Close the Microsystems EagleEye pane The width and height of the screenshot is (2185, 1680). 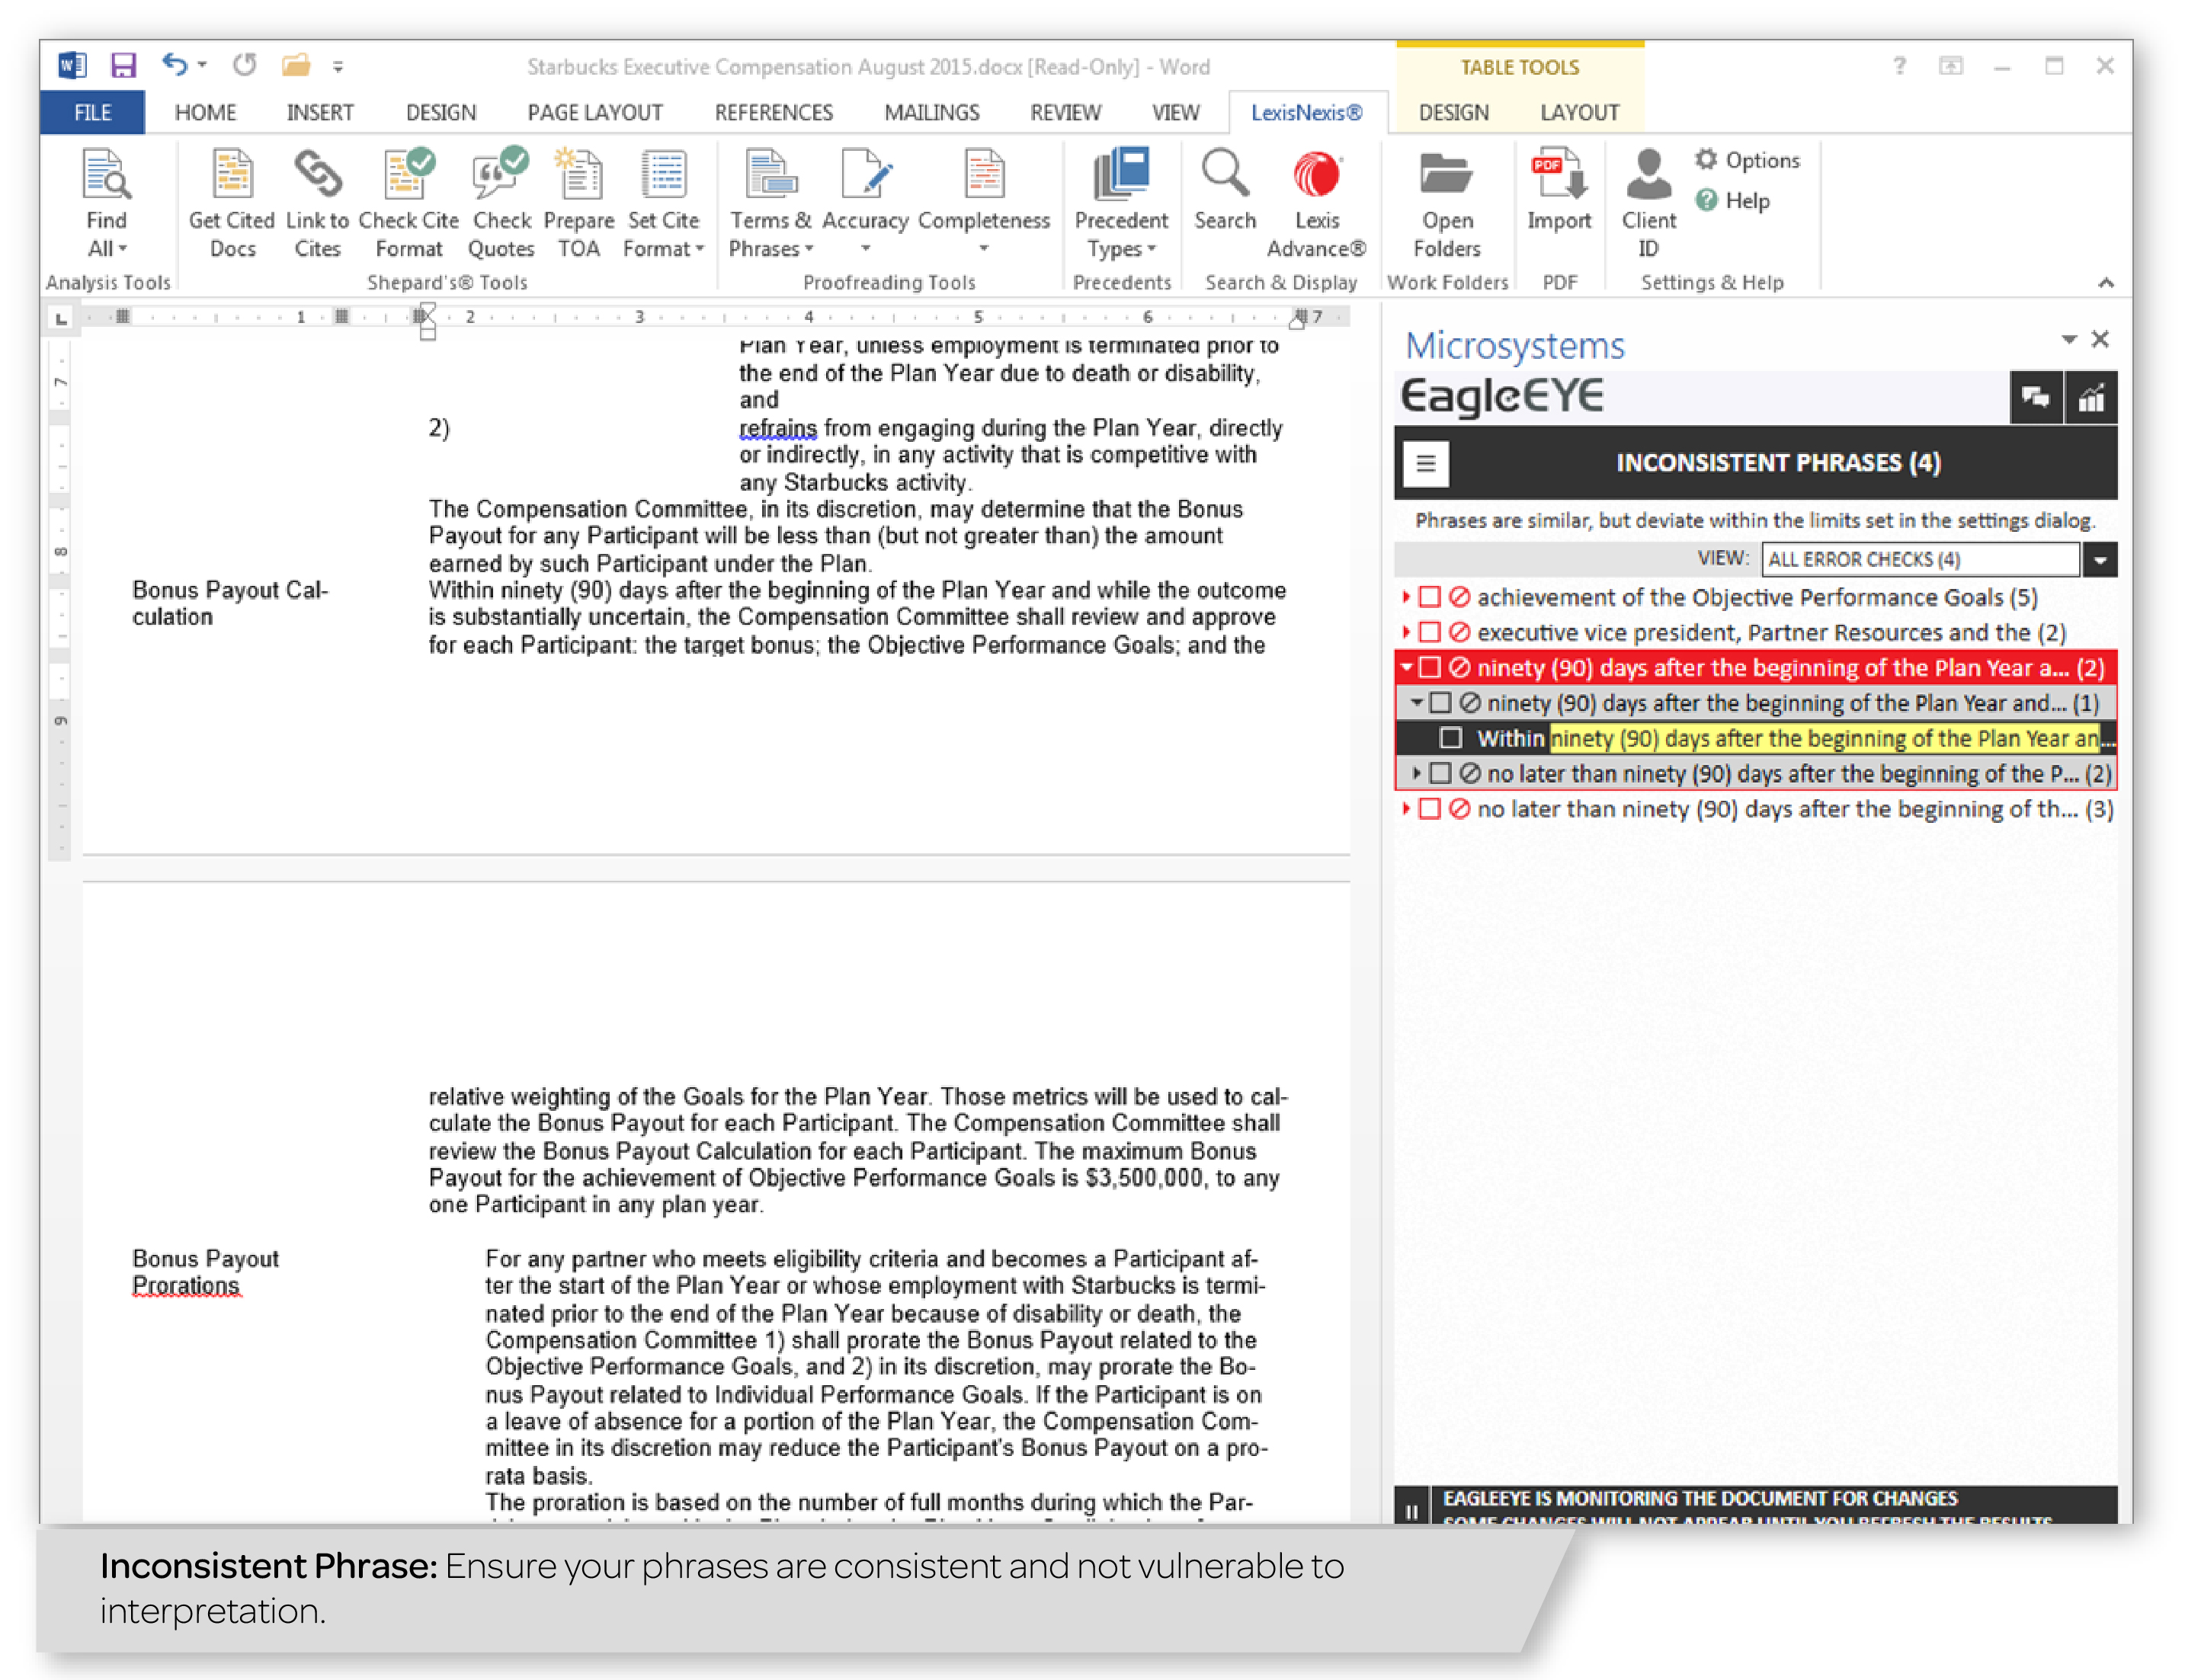pyautogui.click(x=2100, y=340)
